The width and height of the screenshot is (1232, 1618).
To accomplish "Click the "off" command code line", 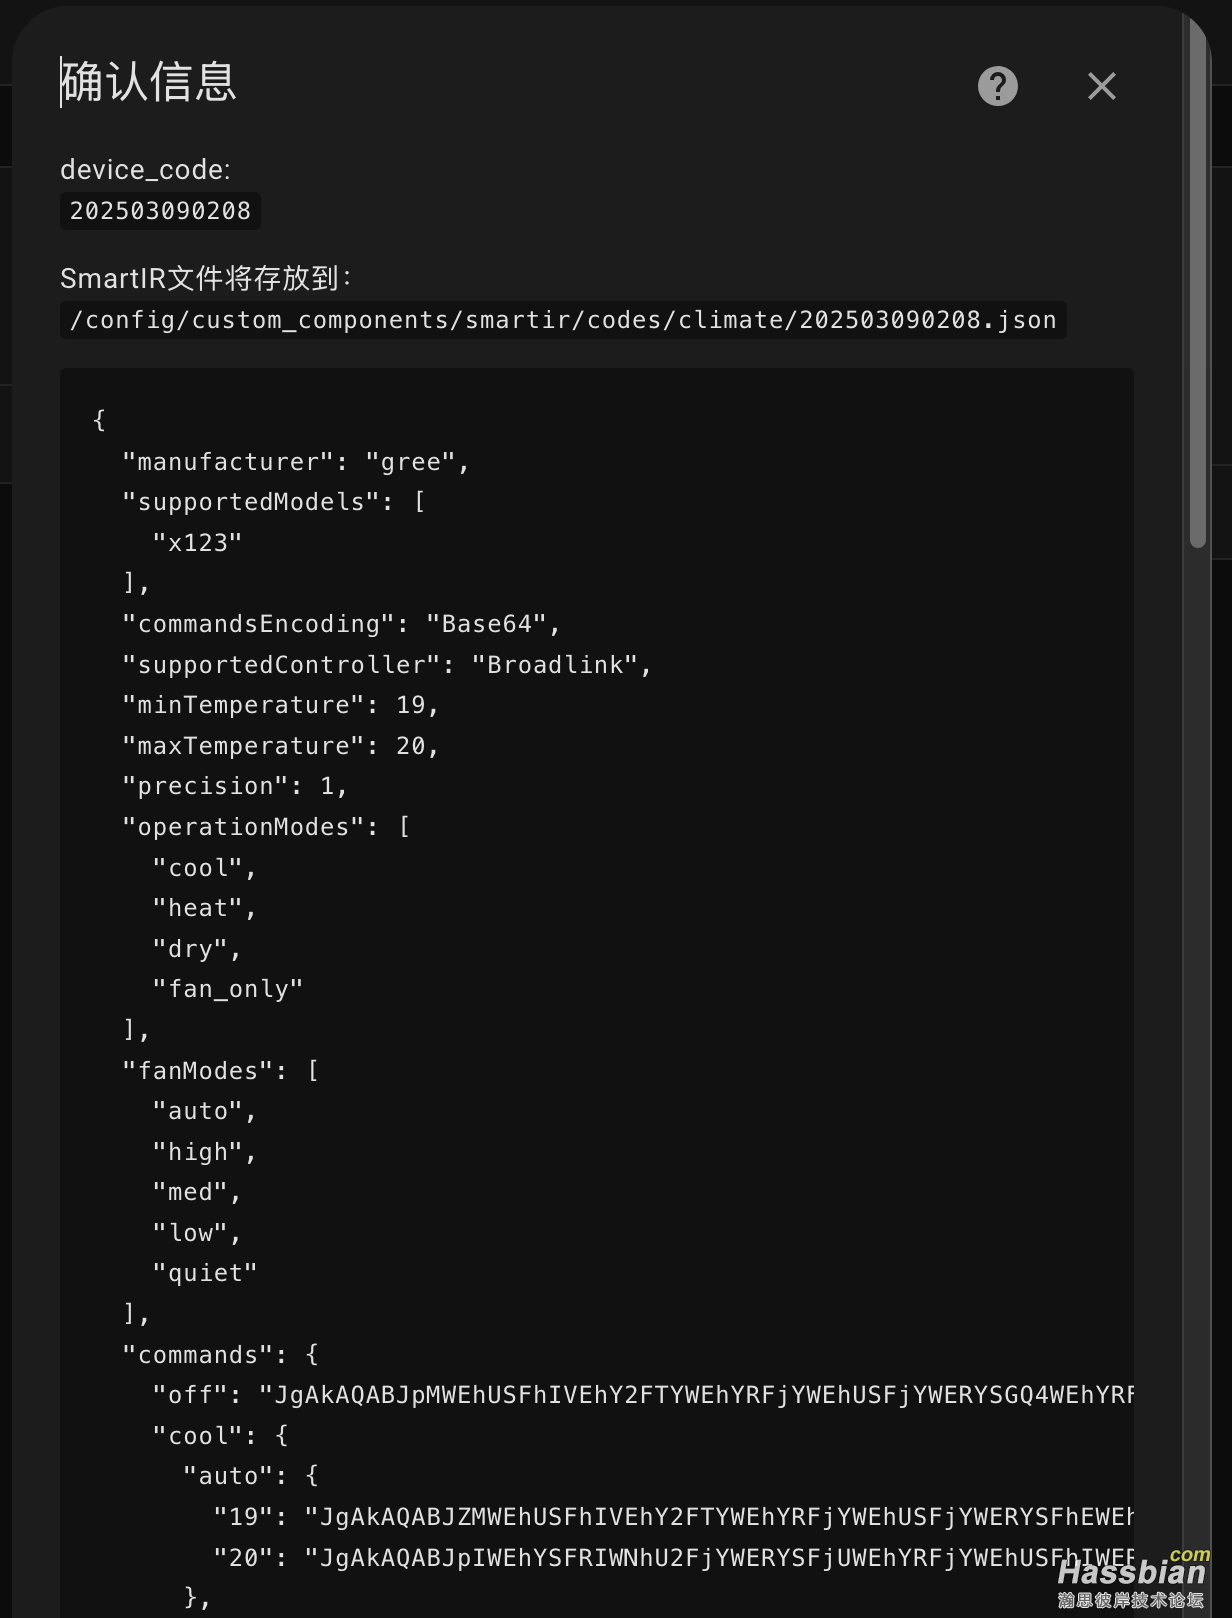I will pos(643,1395).
